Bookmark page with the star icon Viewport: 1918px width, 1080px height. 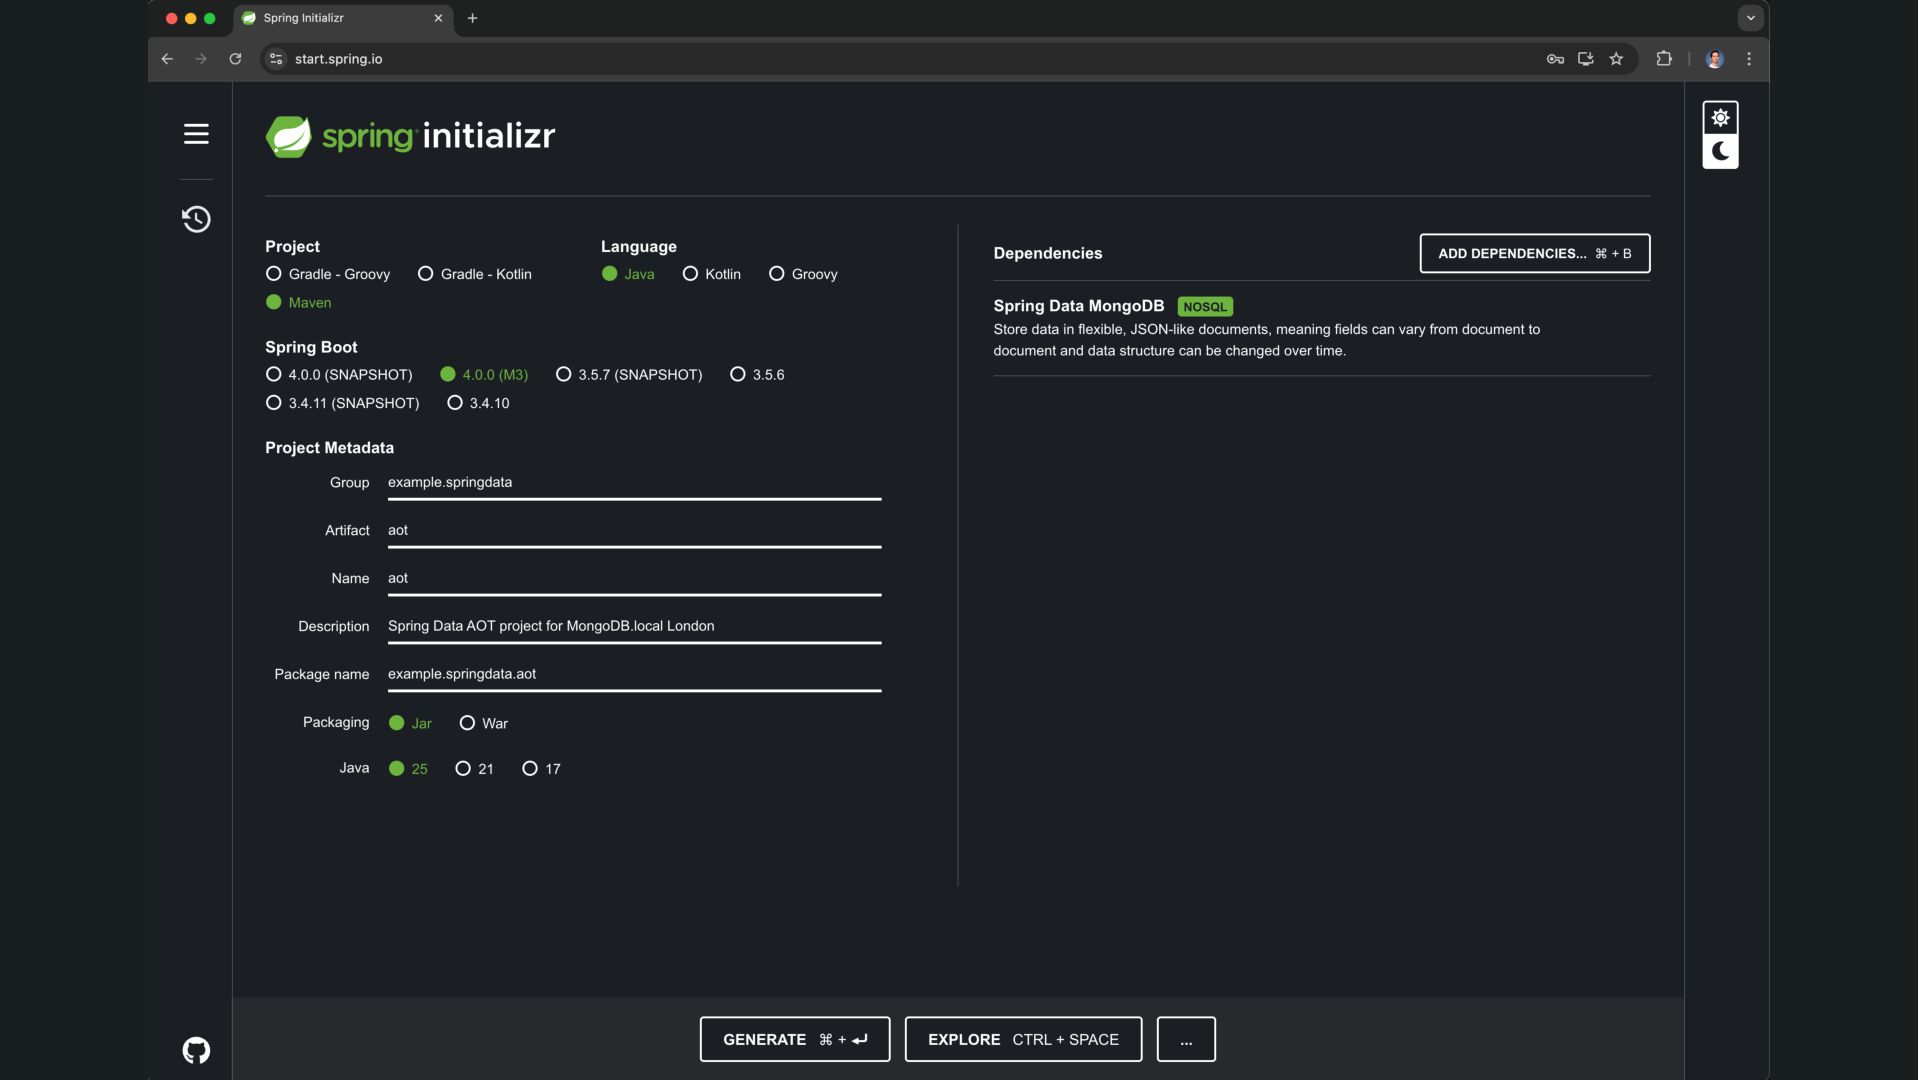(1616, 59)
